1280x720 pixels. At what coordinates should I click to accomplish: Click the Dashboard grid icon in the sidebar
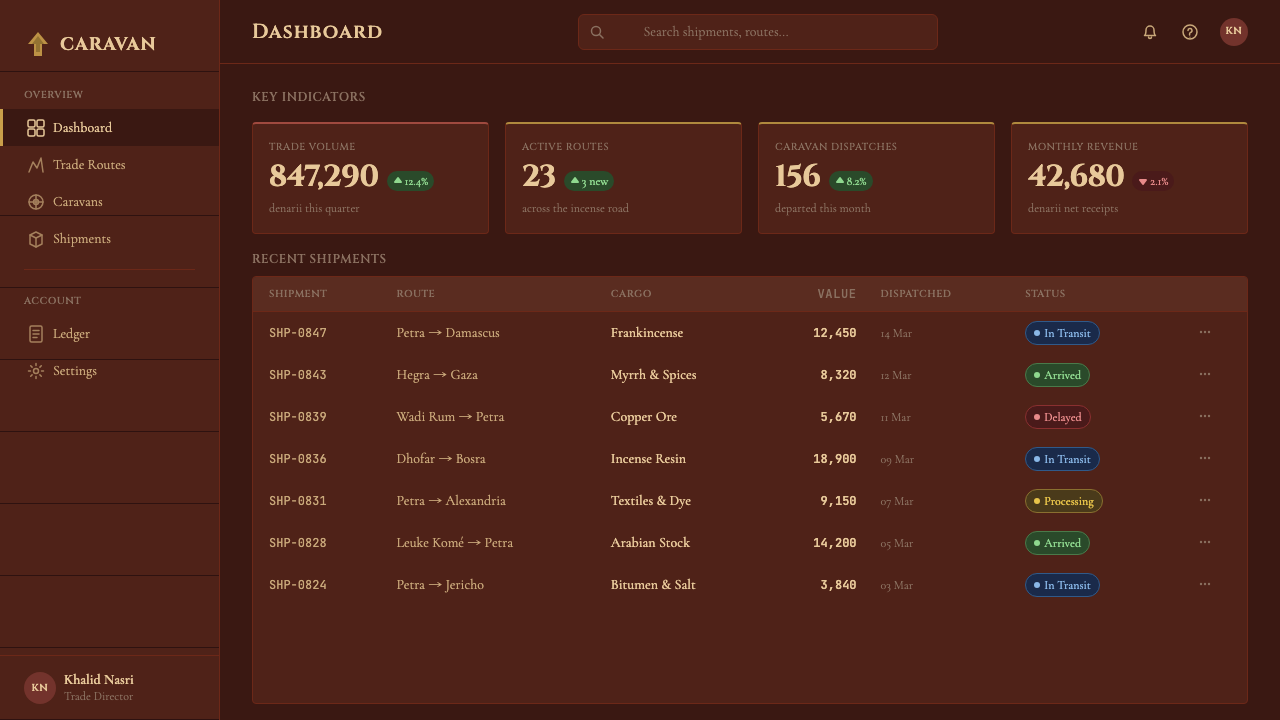[36, 128]
